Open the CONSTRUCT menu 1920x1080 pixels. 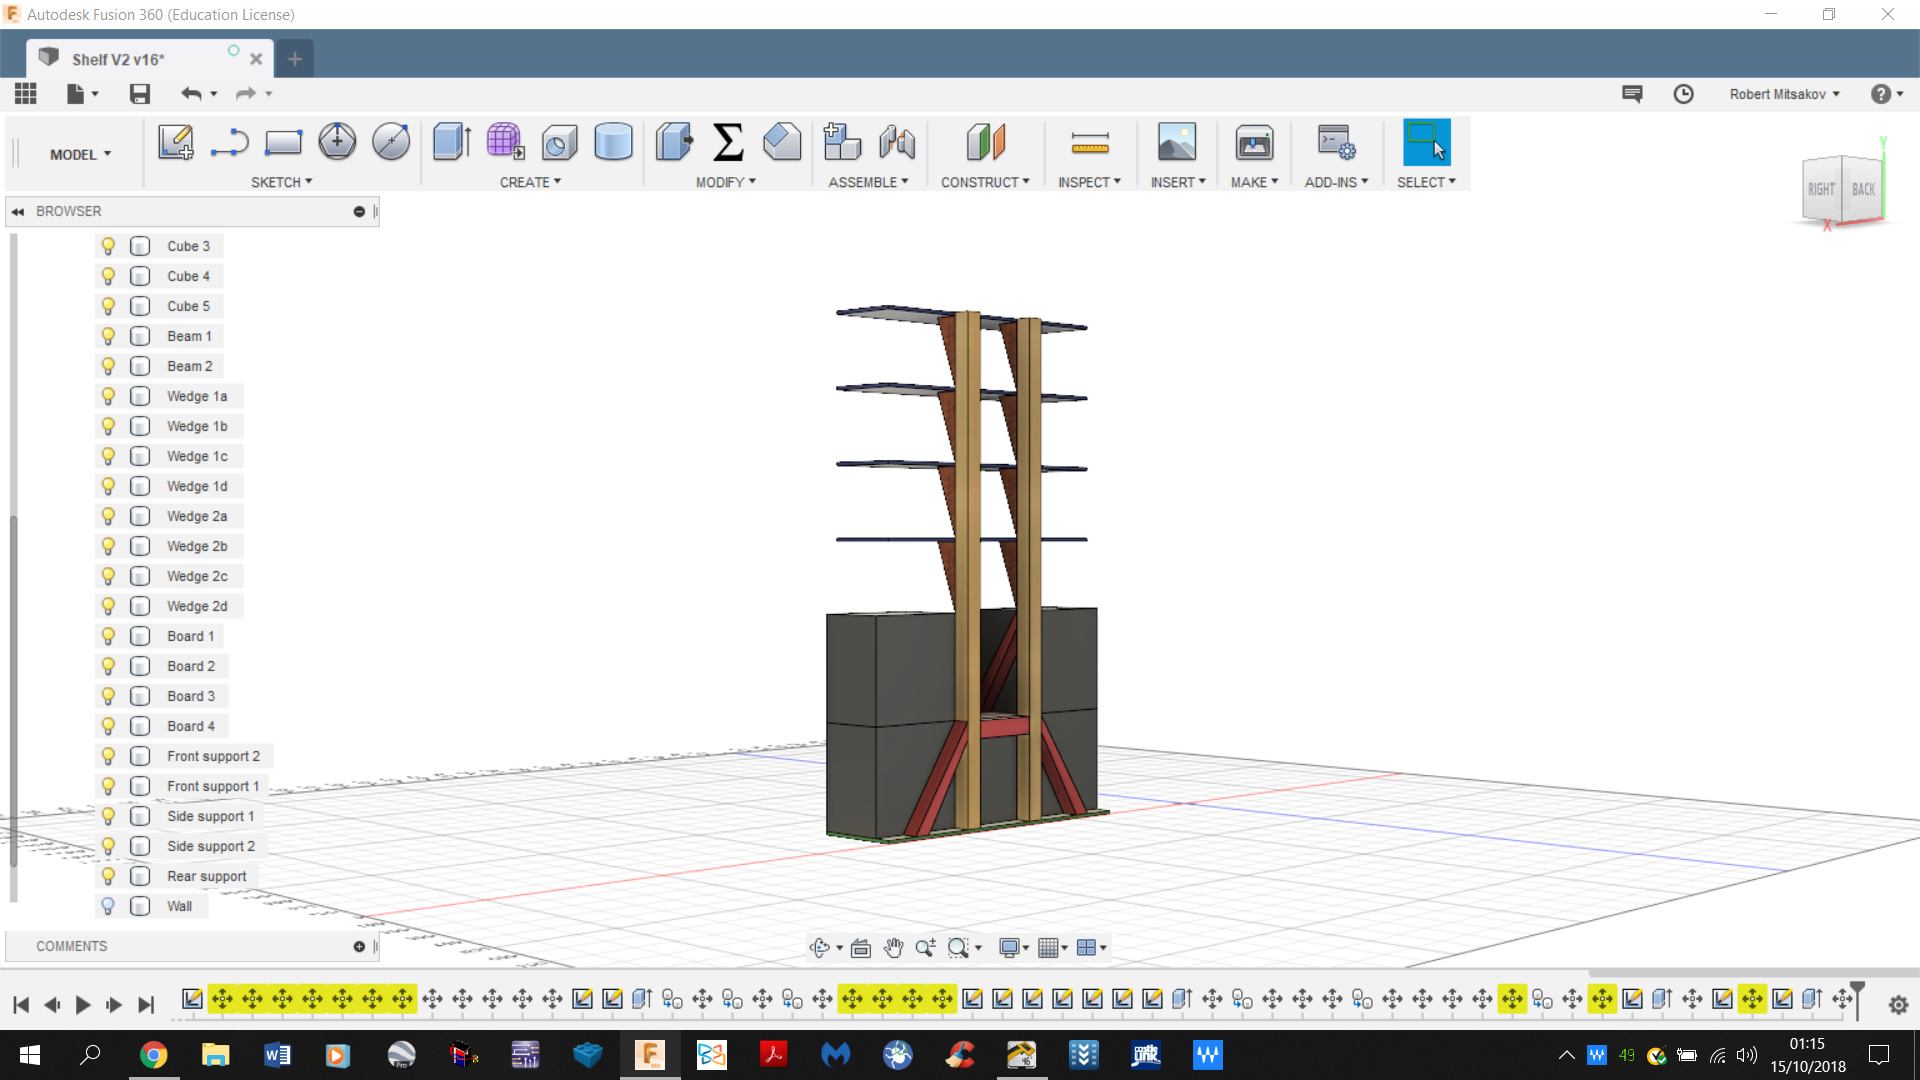click(x=985, y=182)
